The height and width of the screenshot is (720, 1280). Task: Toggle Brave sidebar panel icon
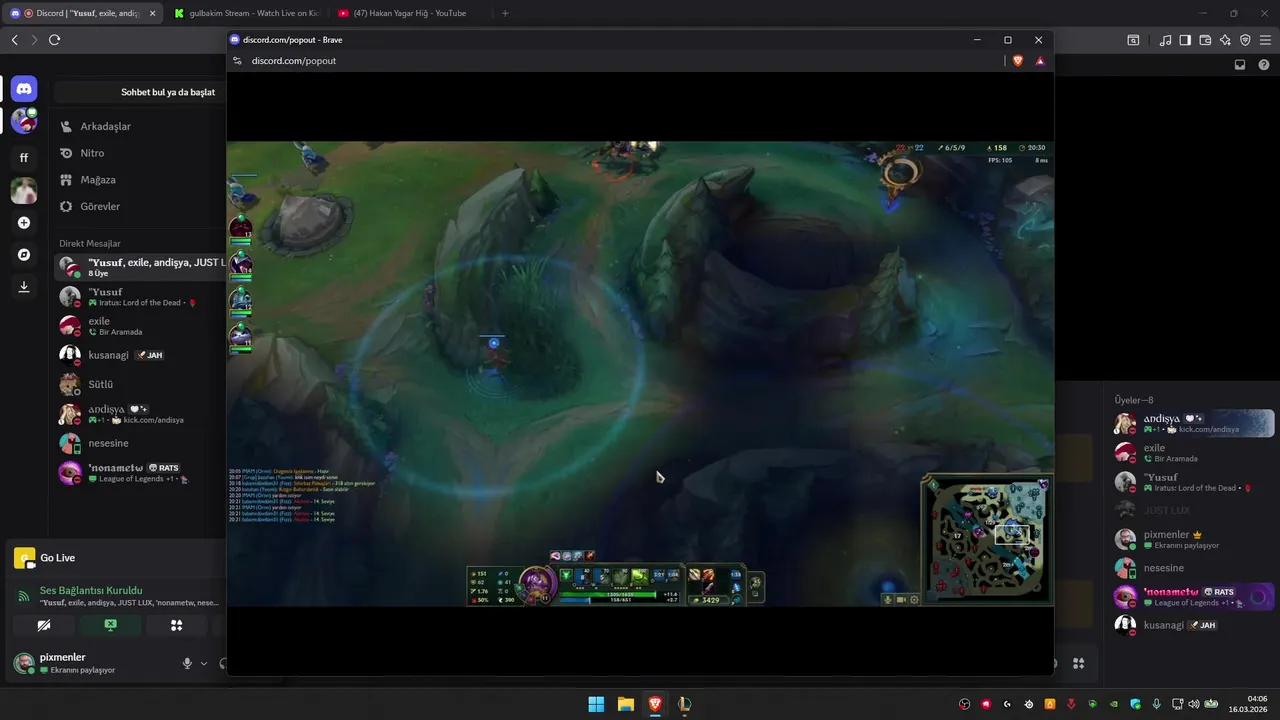pyautogui.click(x=1185, y=40)
